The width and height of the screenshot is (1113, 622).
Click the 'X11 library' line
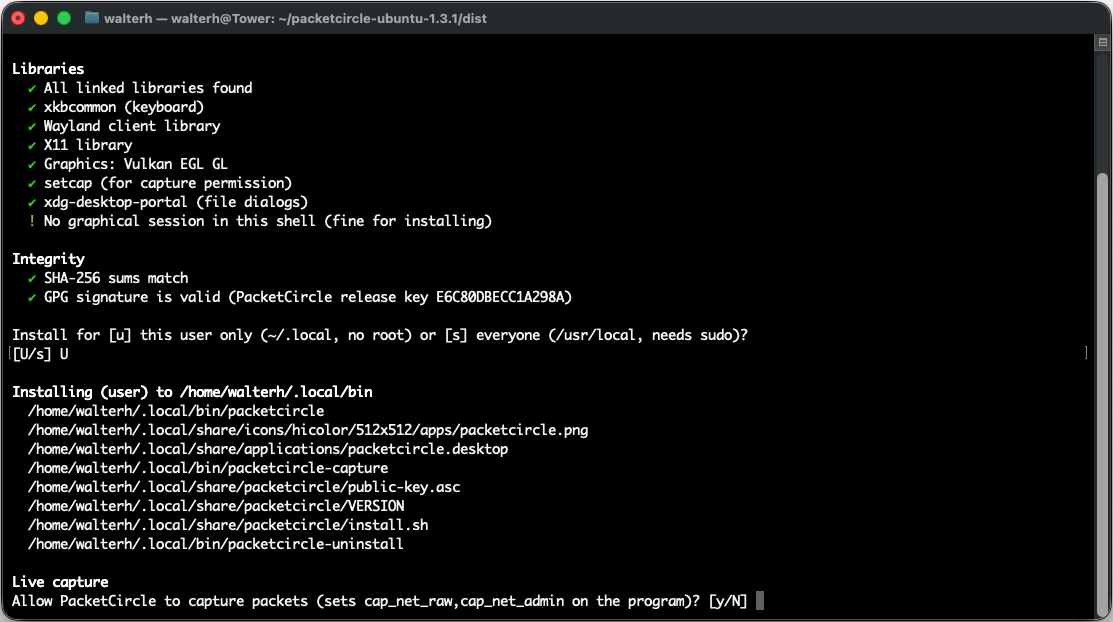(88, 145)
